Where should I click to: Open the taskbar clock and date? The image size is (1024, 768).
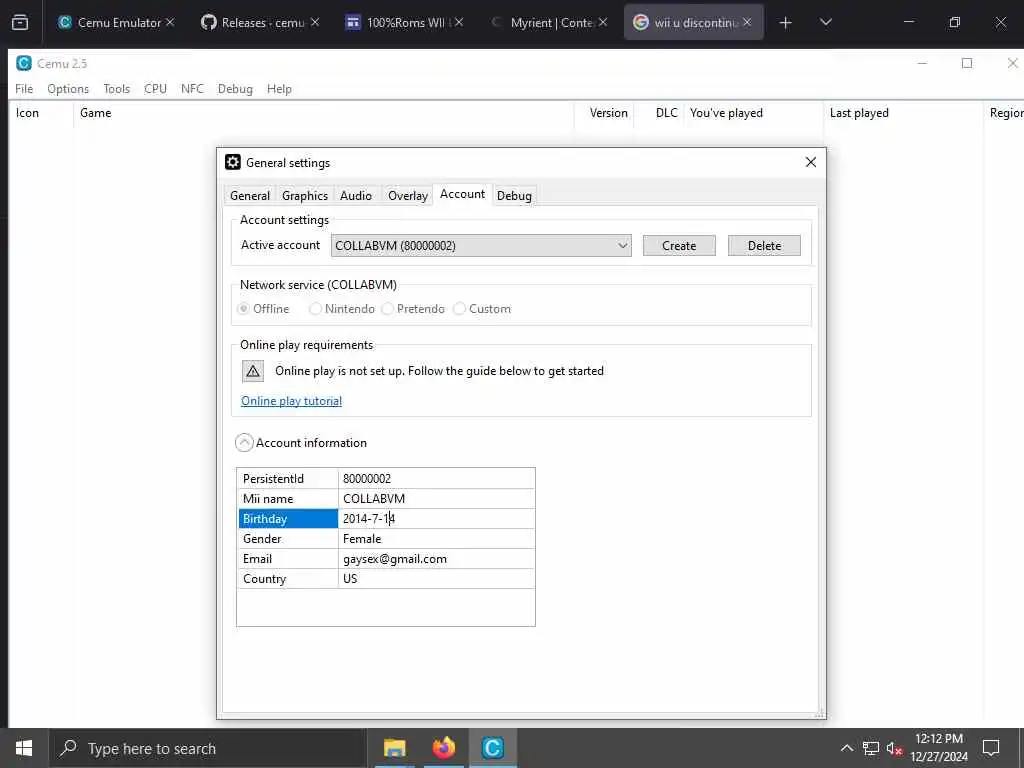(x=938, y=748)
